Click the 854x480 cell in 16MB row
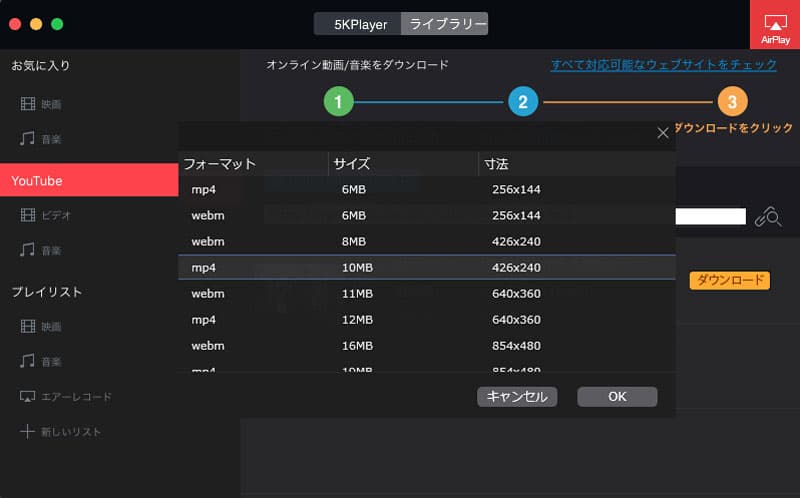Image resolution: width=800 pixels, height=498 pixels. (x=516, y=345)
